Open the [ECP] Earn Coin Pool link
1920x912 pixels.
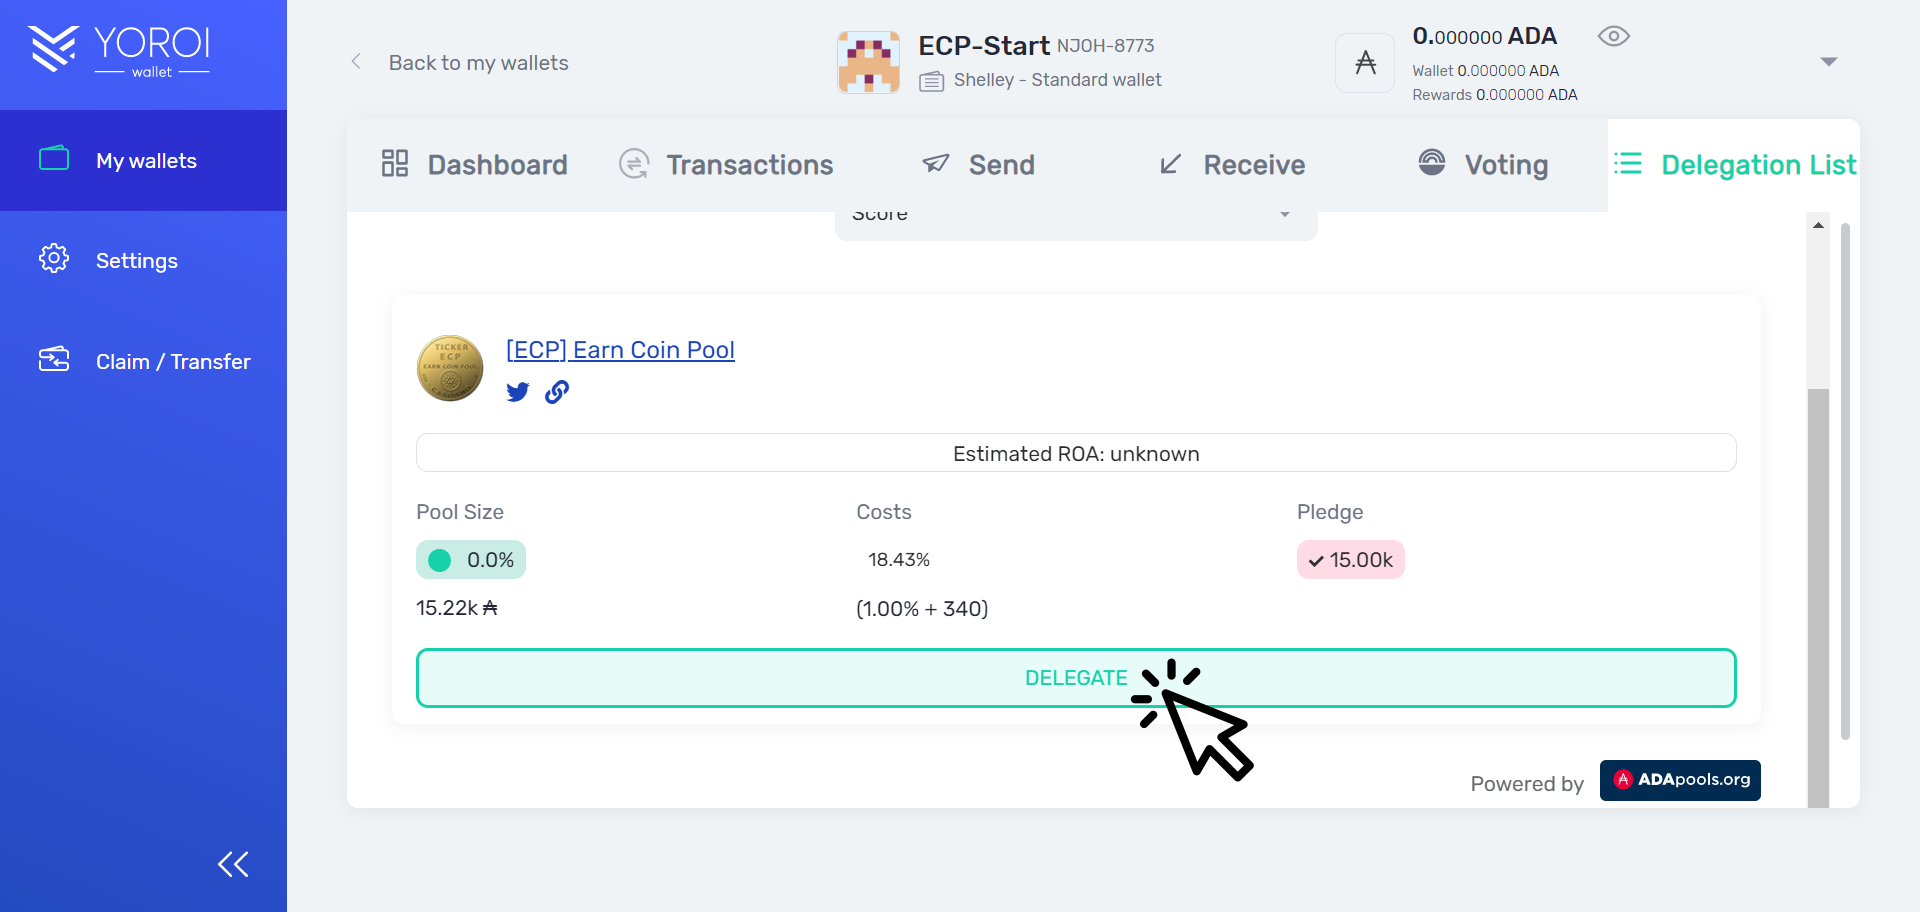pos(620,350)
